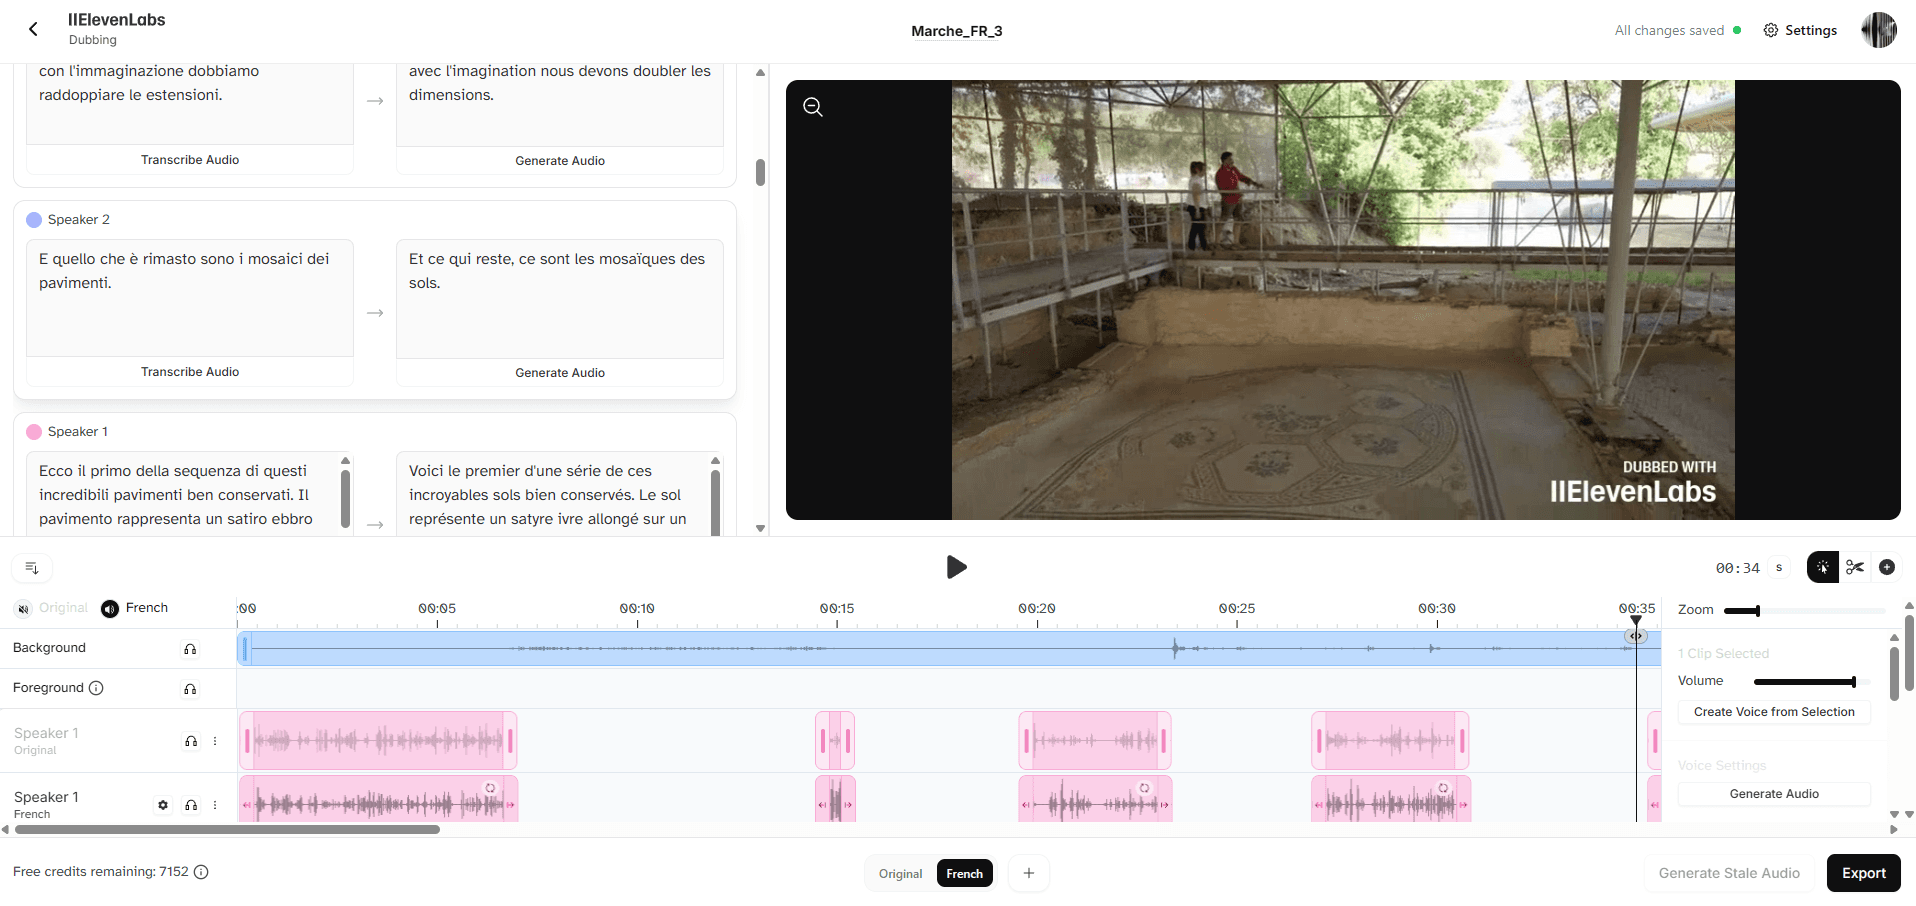
Task: Solo the Foreground track via headphones icon
Action: [190, 689]
